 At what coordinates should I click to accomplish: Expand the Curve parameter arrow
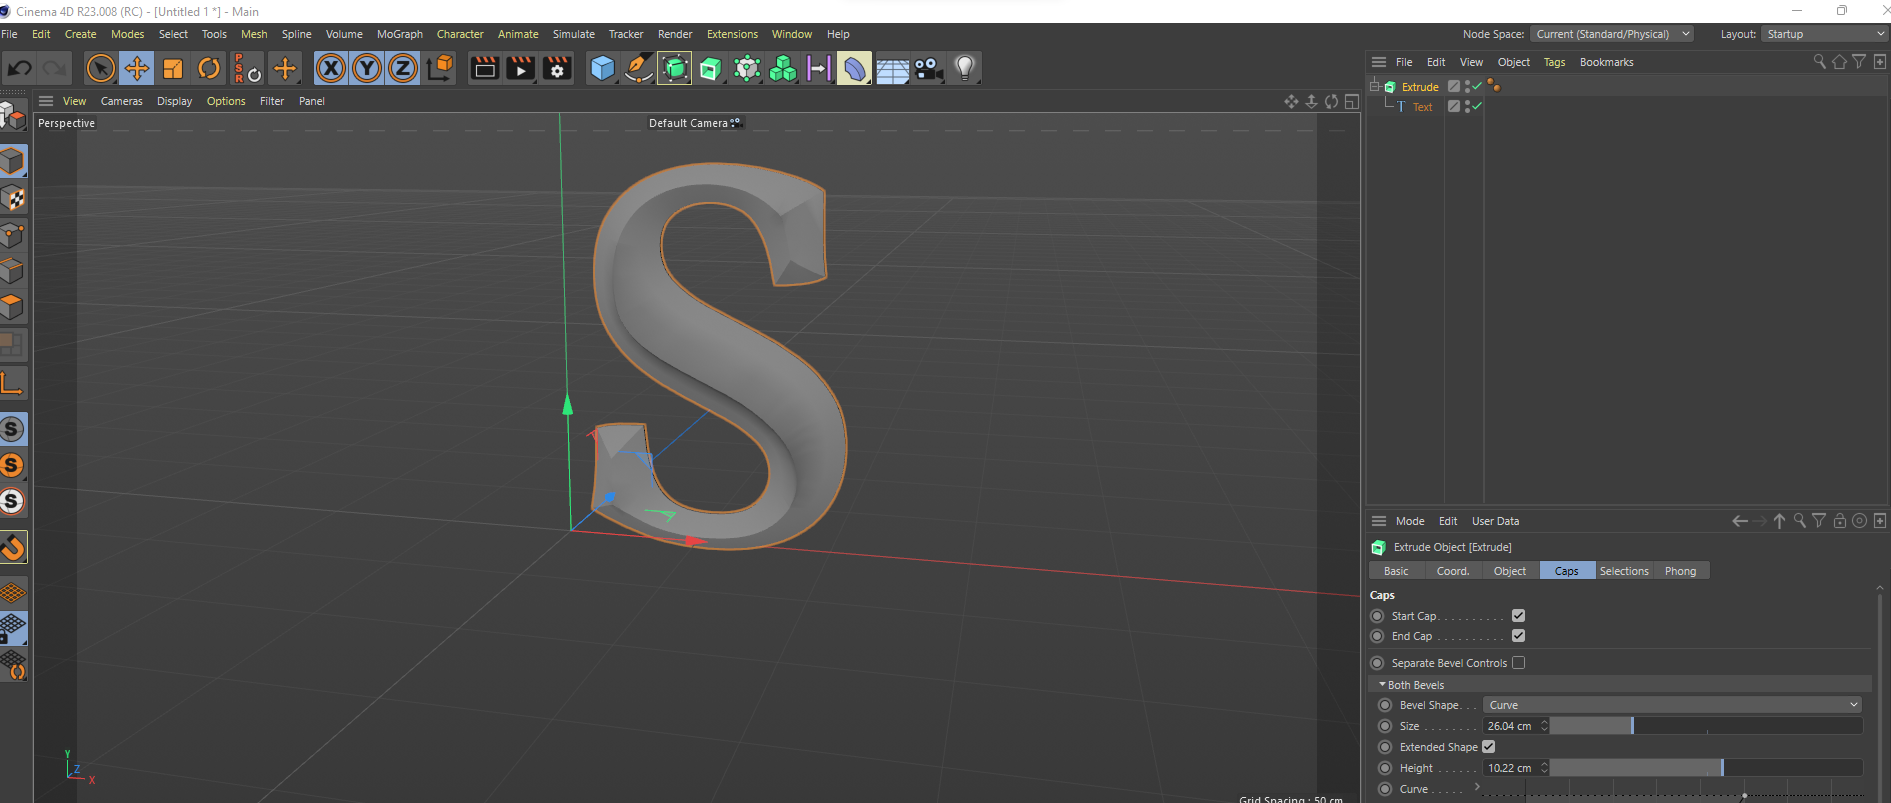pyautogui.click(x=1477, y=787)
